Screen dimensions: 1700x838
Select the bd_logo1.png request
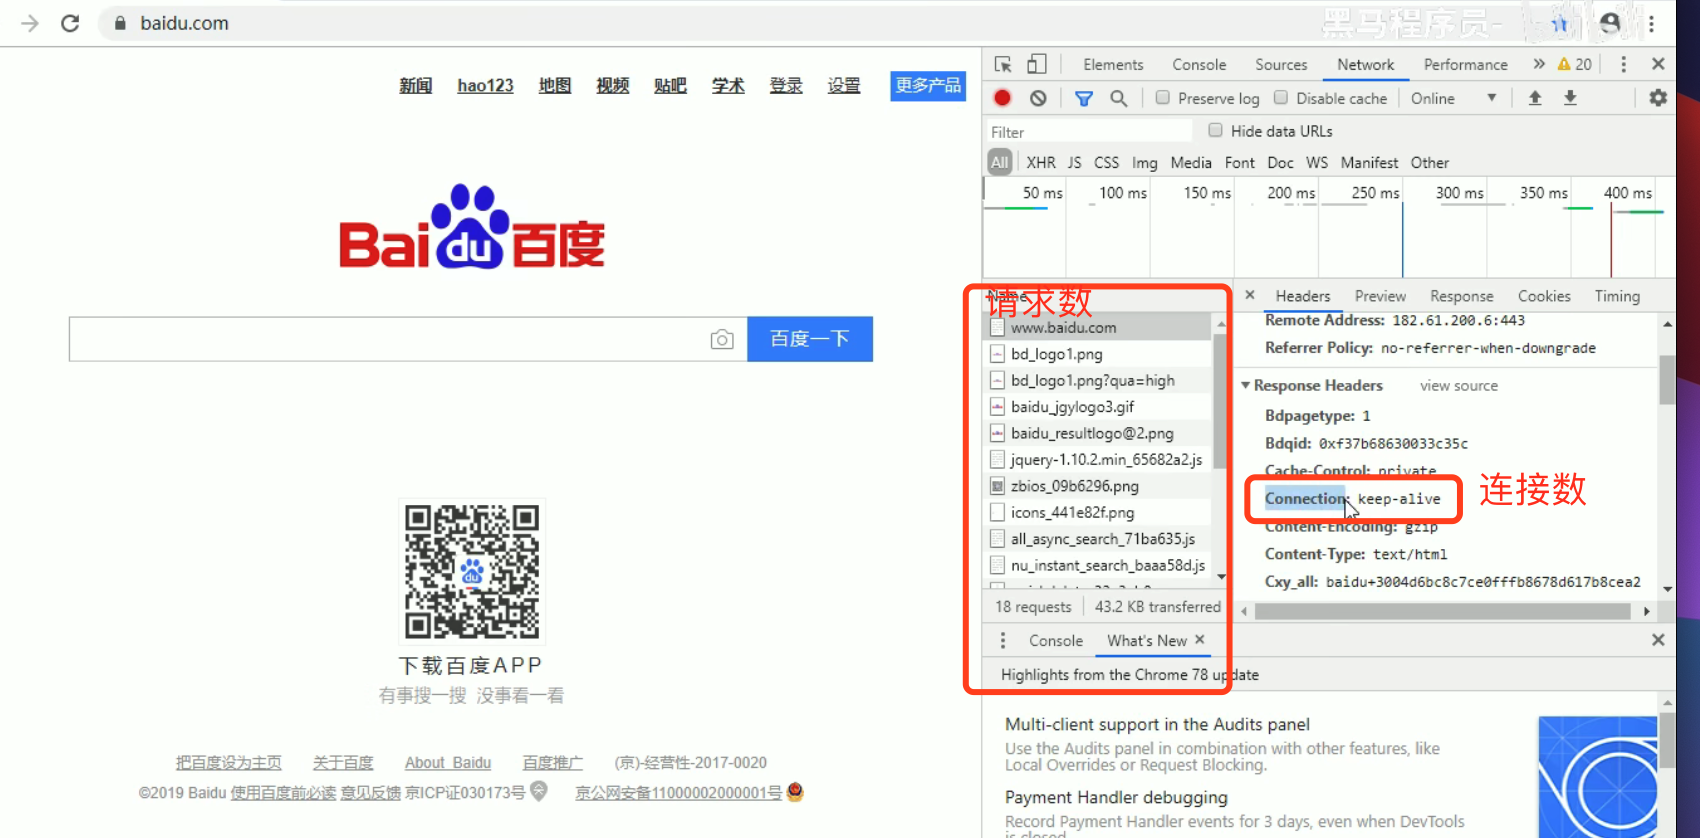[x=1098, y=354]
